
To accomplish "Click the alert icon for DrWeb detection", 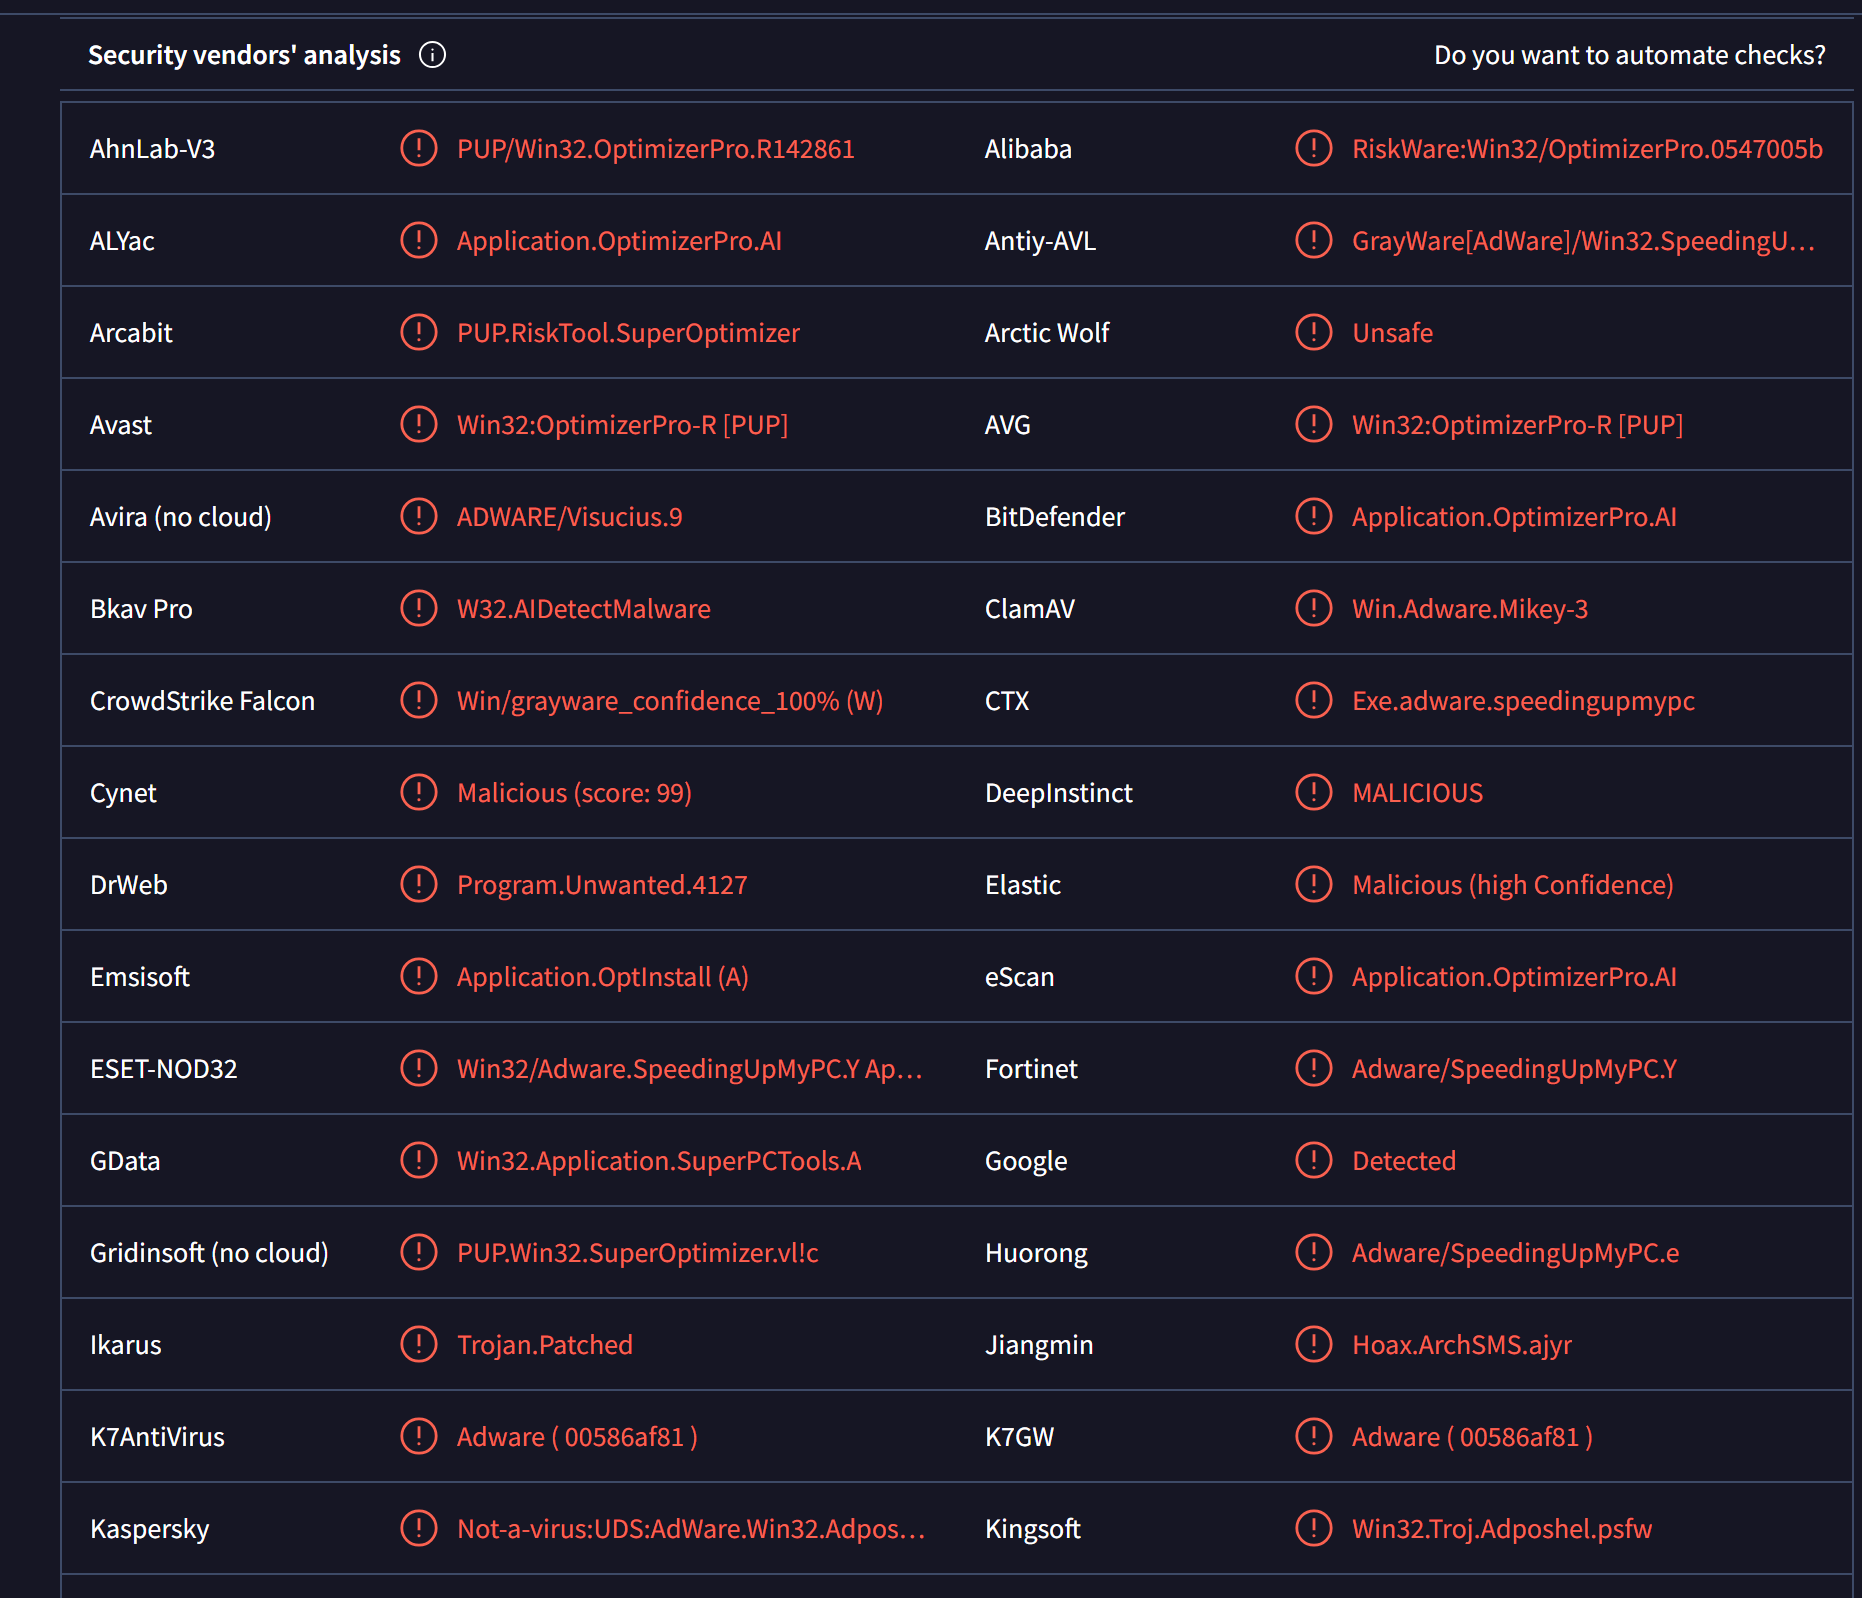I will [419, 884].
